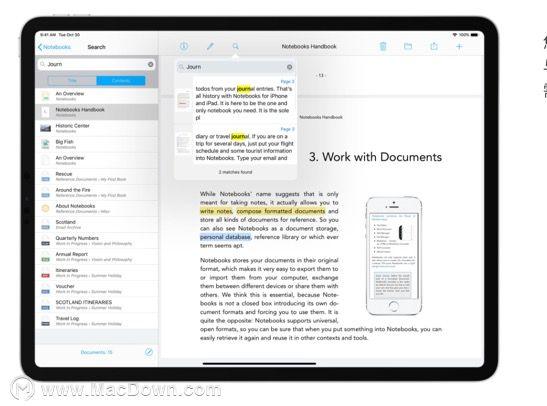Viewport: 547px width, 406px height.
Task: Switch to the Contents search tab
Action: tap(121, 81)
